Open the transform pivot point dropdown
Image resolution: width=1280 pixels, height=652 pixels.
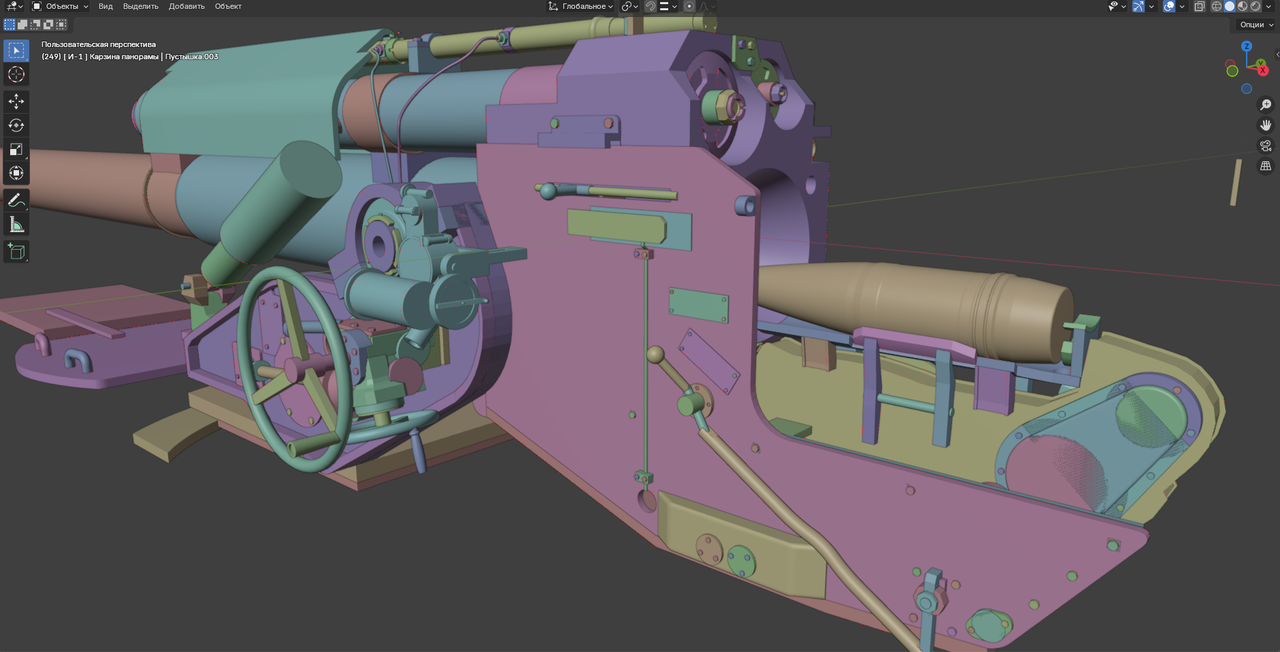tap(629, 6)
